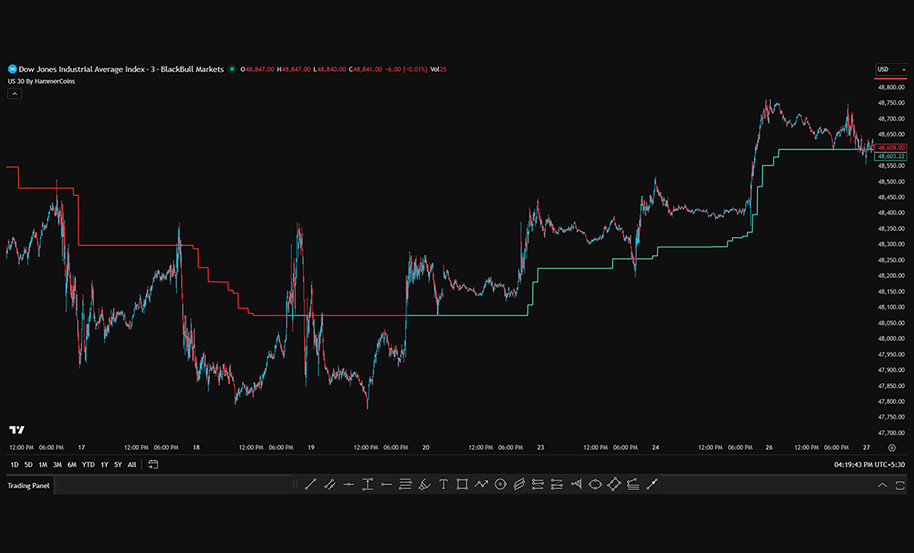
Task: Select the horizontal line drawing tool
Action: [348, 485]
